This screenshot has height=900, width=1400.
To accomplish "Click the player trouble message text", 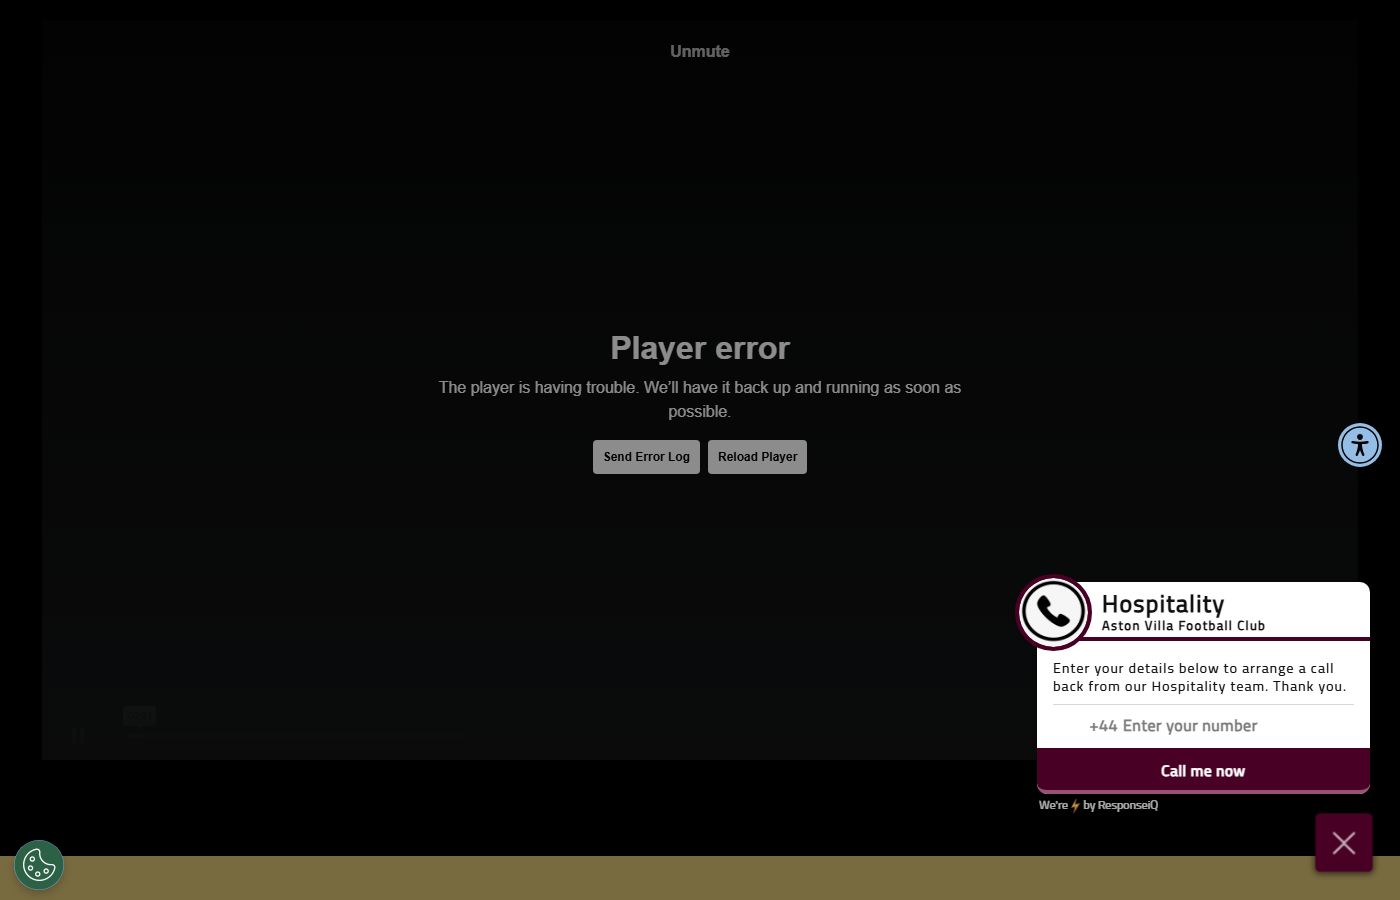I will pyautogui.click(x=700, y=399).
